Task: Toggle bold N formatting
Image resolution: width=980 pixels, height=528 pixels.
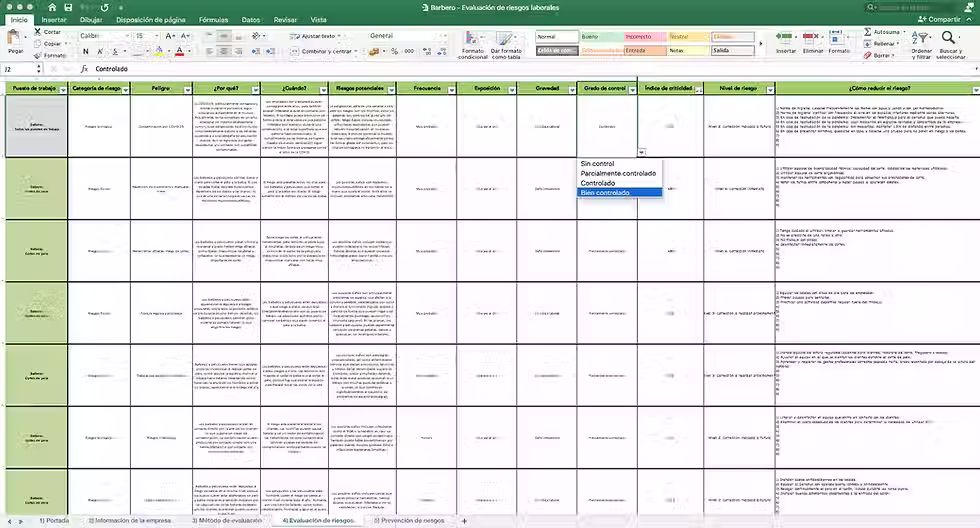Action: click(86, 51)
